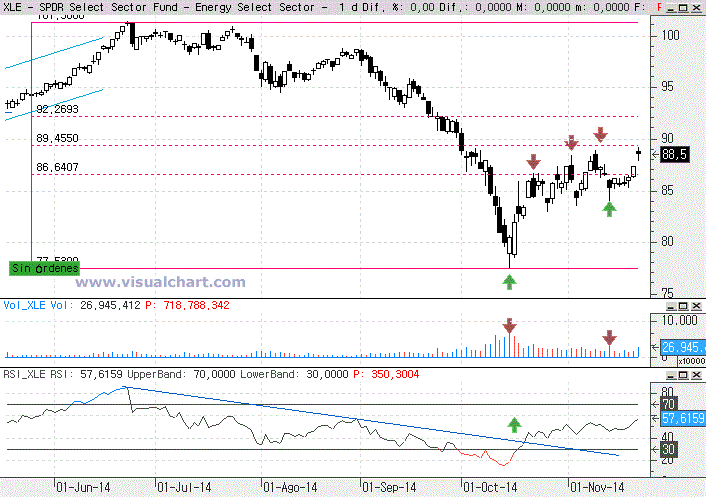Click the RSI upper band 70 tag
This screenshot has height=497, width=706.
[668, 404]
